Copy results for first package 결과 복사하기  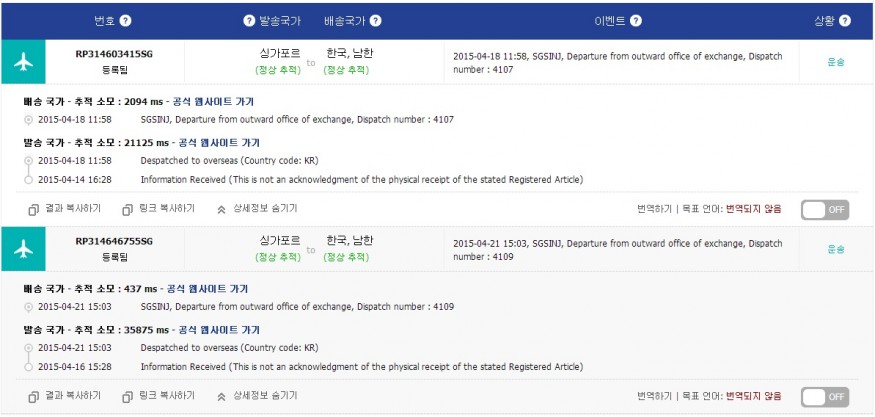64,209
